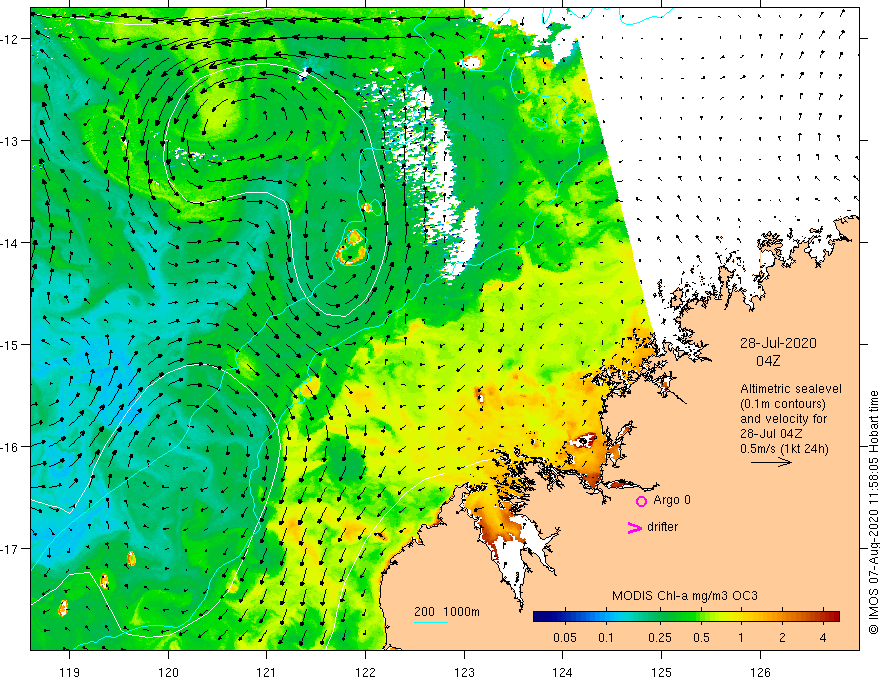Viewport: 880px width, 680px height.
Task: Click the MODIS Chl-a mg/m3 OC3 title
Action: pyautogui.click(x=685, y=596)
